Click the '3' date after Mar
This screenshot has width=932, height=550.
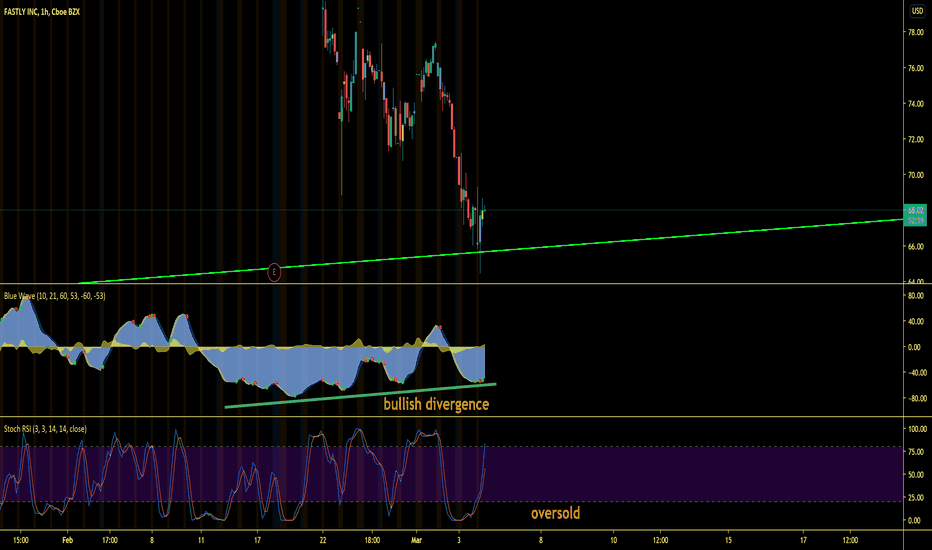click(459, 540)
